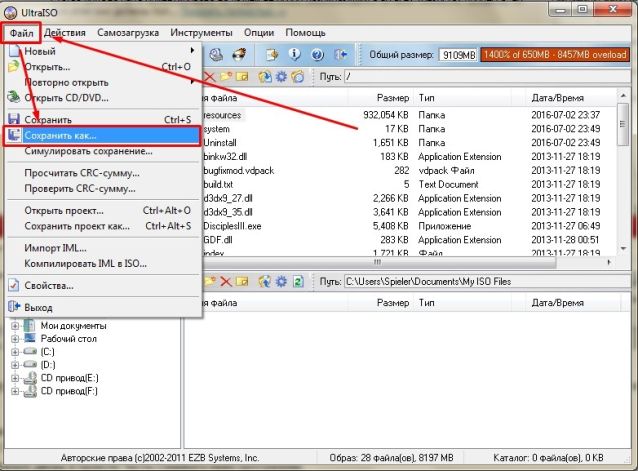Open the Действия menu
The width and height of the screenshot is (638, 471).
click(x=65, y=33)
